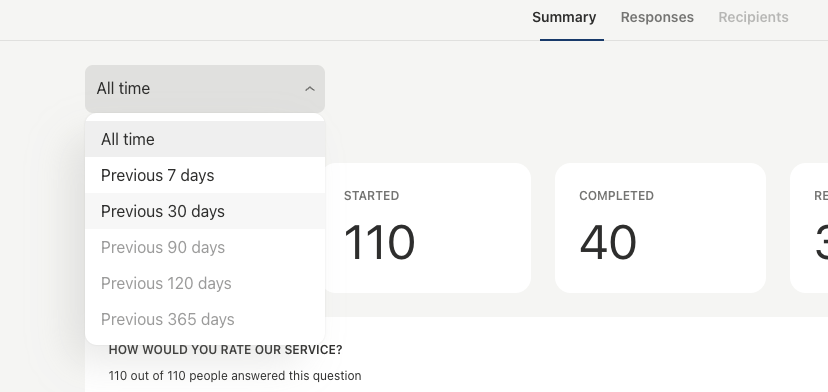
Task: Choose Previous 7 days from the list
Action: [205, 175]
